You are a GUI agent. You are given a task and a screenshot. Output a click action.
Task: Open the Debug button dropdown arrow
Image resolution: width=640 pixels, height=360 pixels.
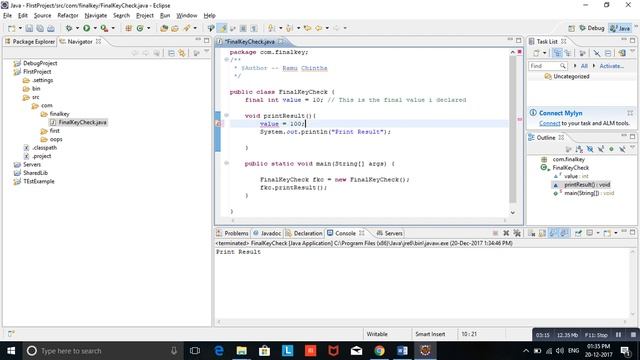coord(77,28)
